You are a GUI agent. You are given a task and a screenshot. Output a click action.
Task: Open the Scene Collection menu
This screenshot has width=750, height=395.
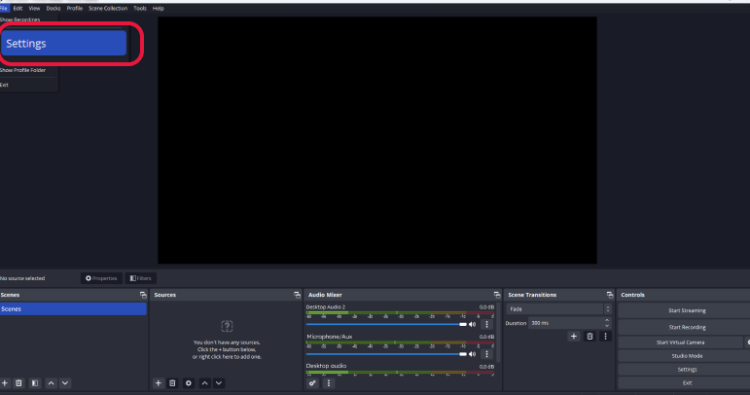point(108,8)
